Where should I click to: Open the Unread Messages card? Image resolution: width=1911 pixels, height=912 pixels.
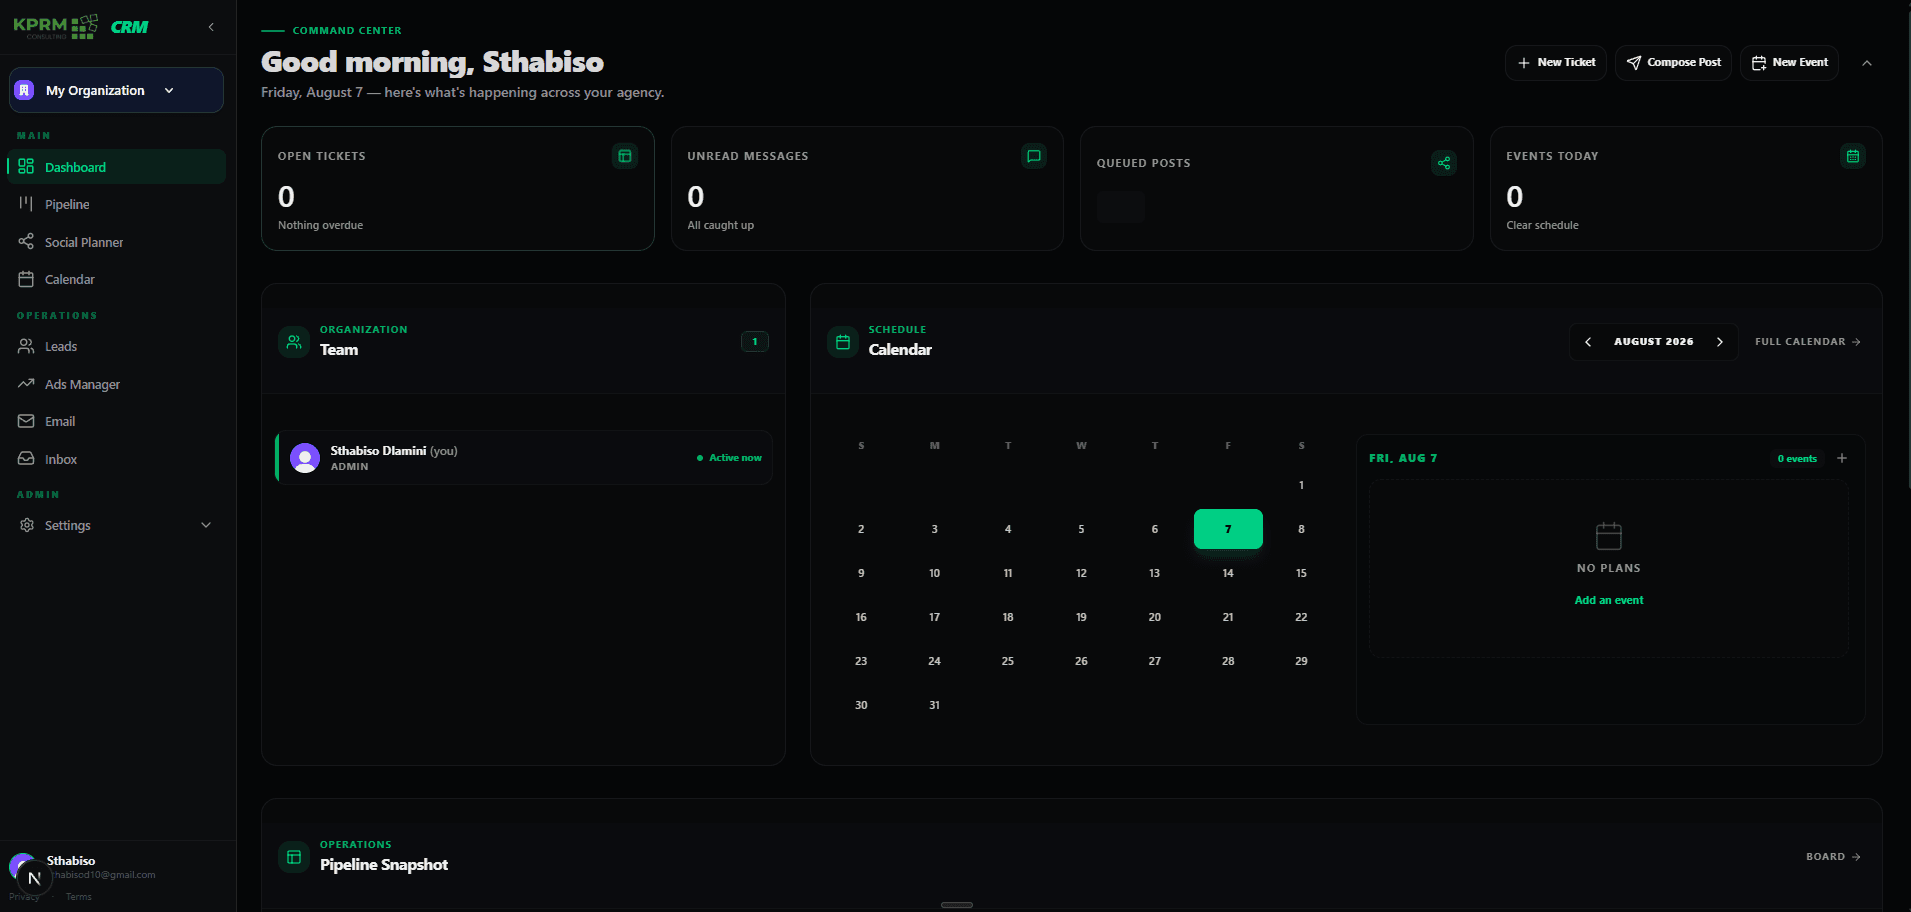coord(867,188)
